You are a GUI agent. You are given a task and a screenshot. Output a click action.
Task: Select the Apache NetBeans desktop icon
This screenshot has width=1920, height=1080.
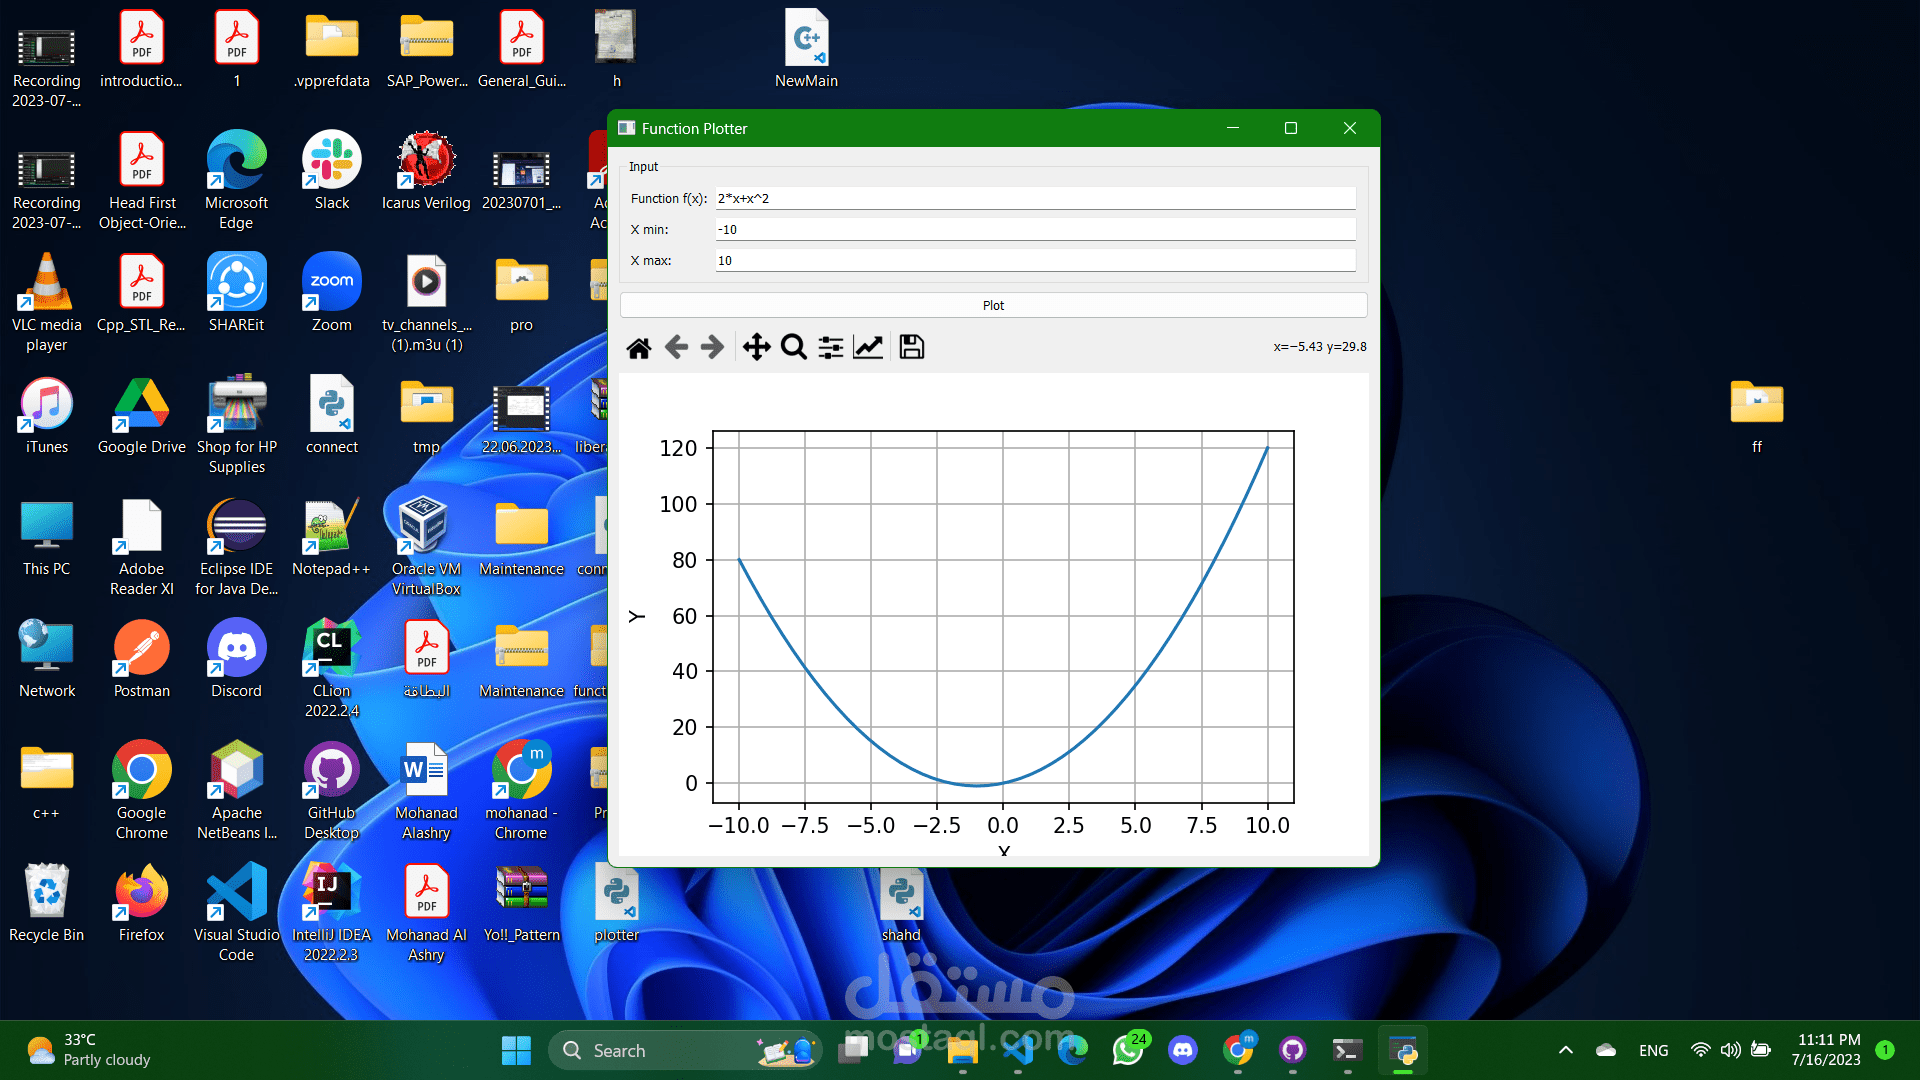pyautogui.click(x=236, y=791)
